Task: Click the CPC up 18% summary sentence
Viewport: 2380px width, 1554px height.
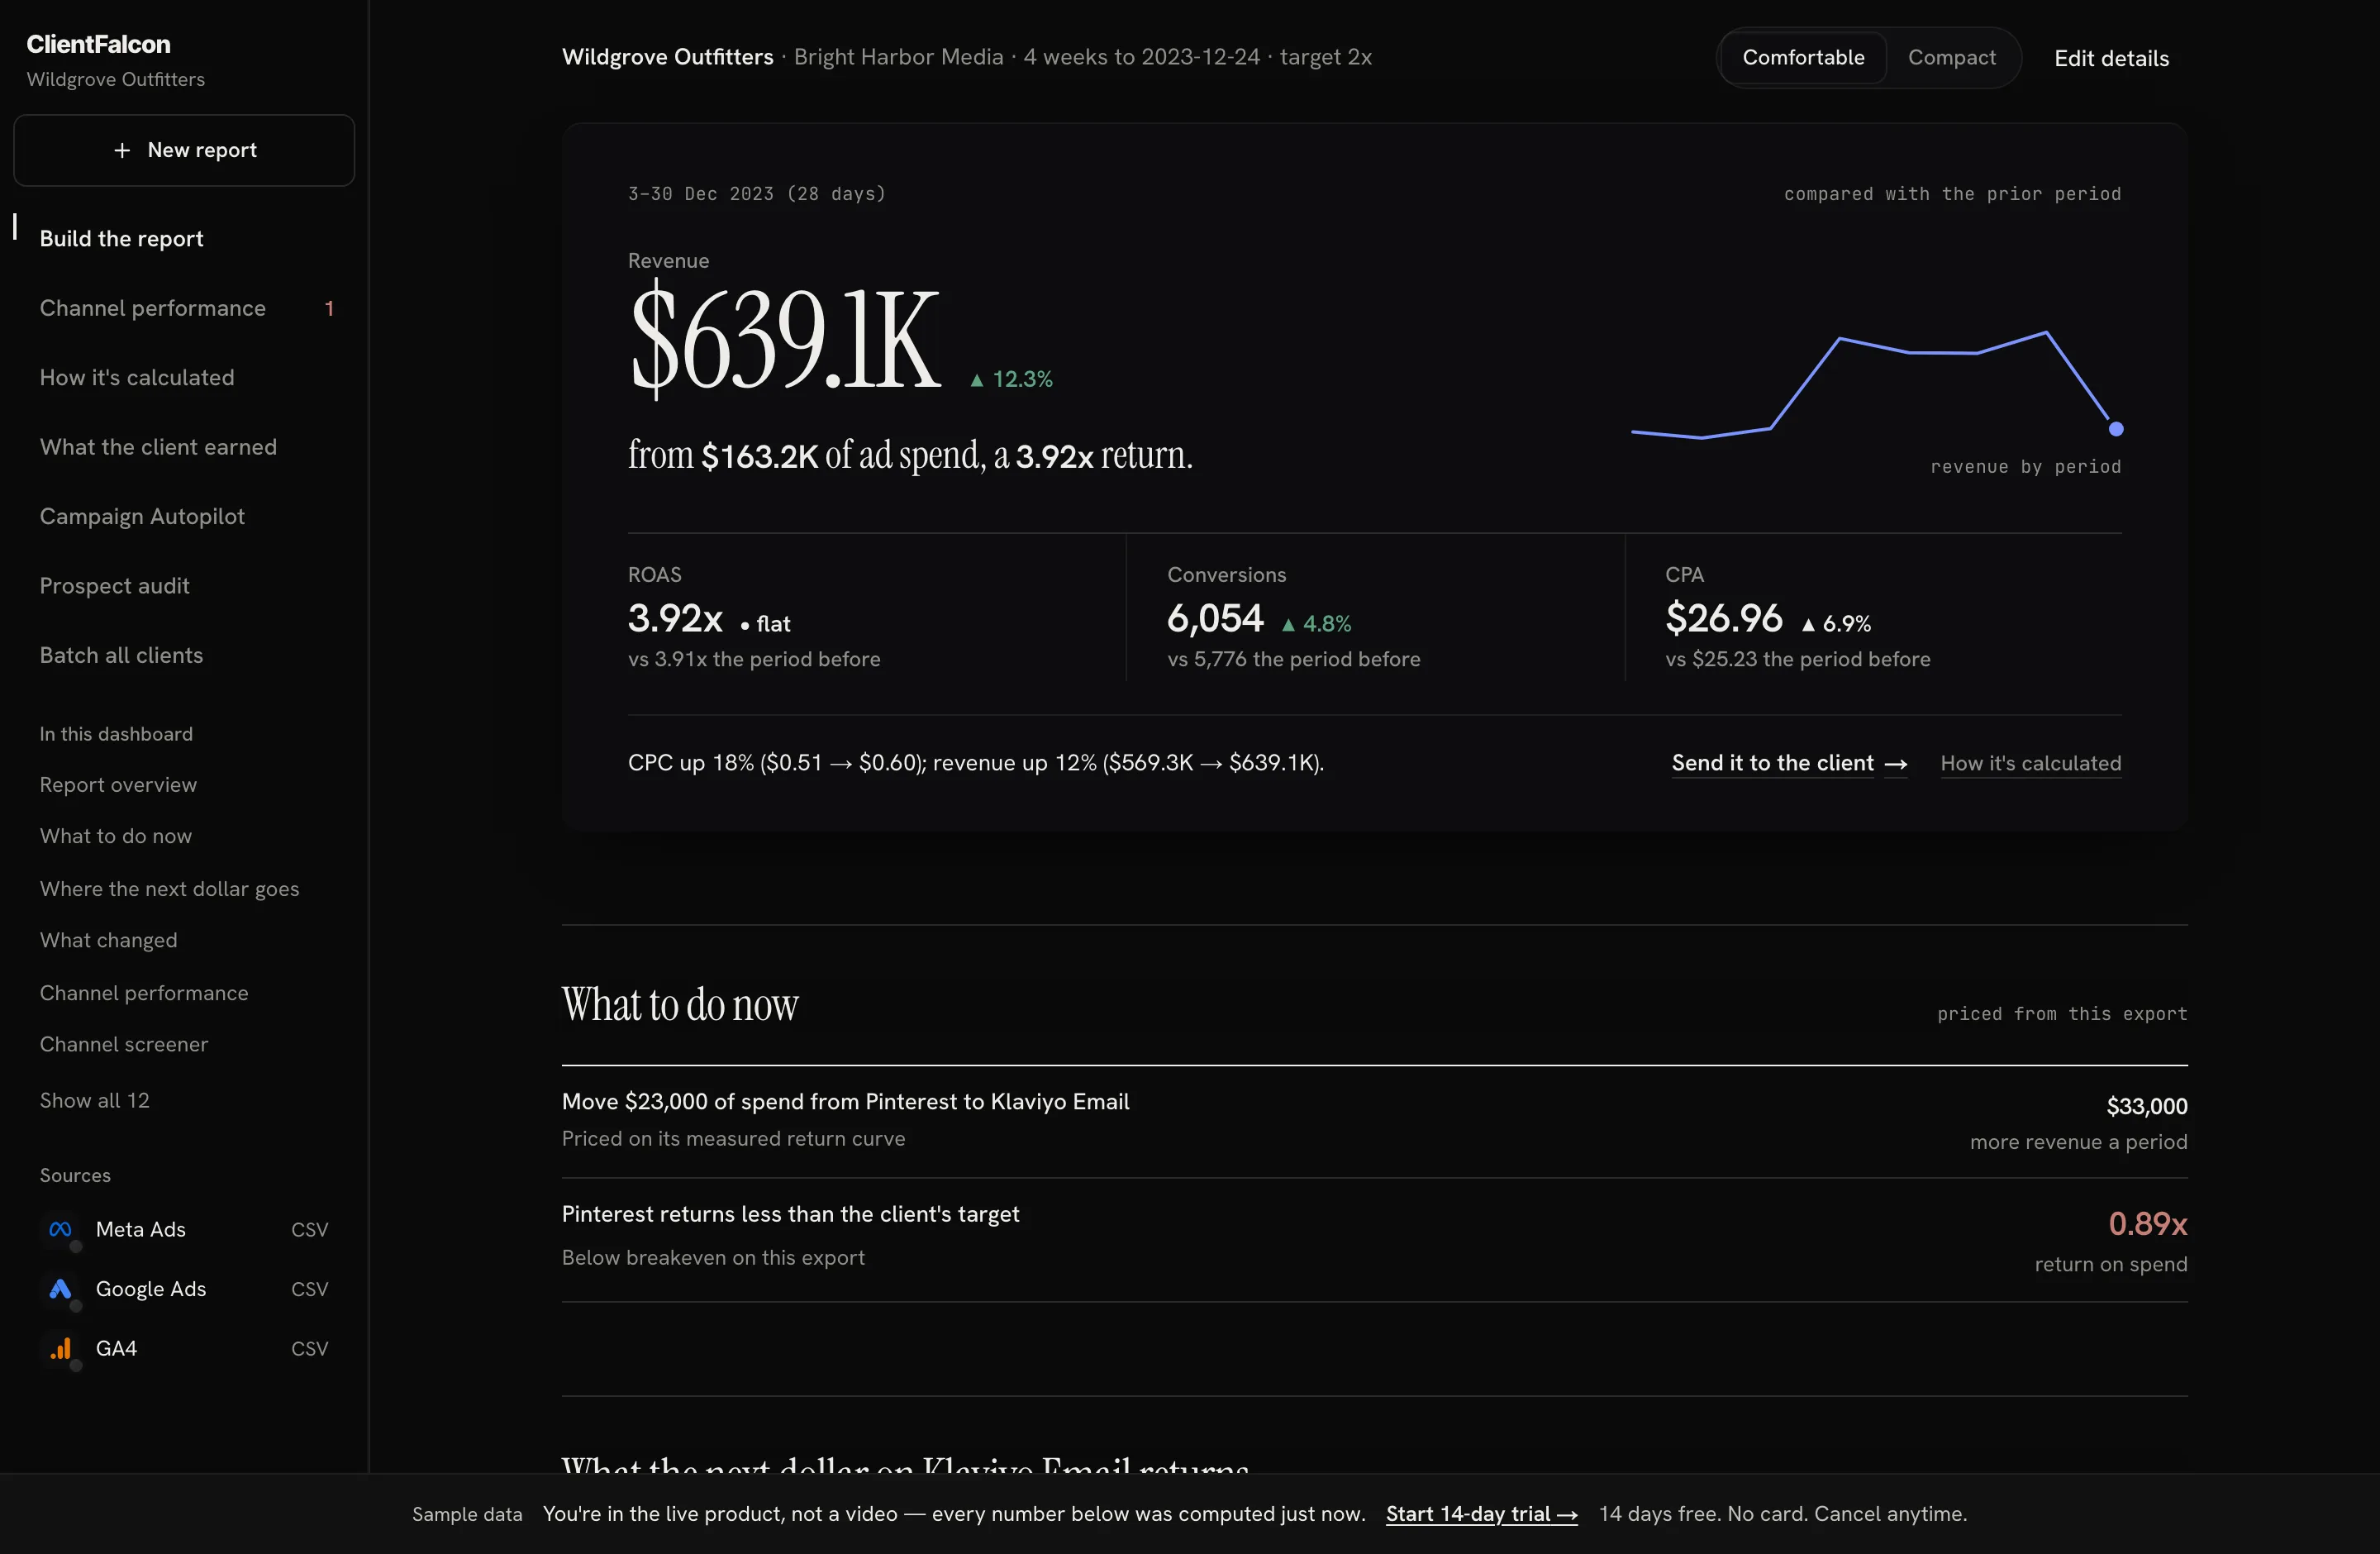Action: point(975,763)
